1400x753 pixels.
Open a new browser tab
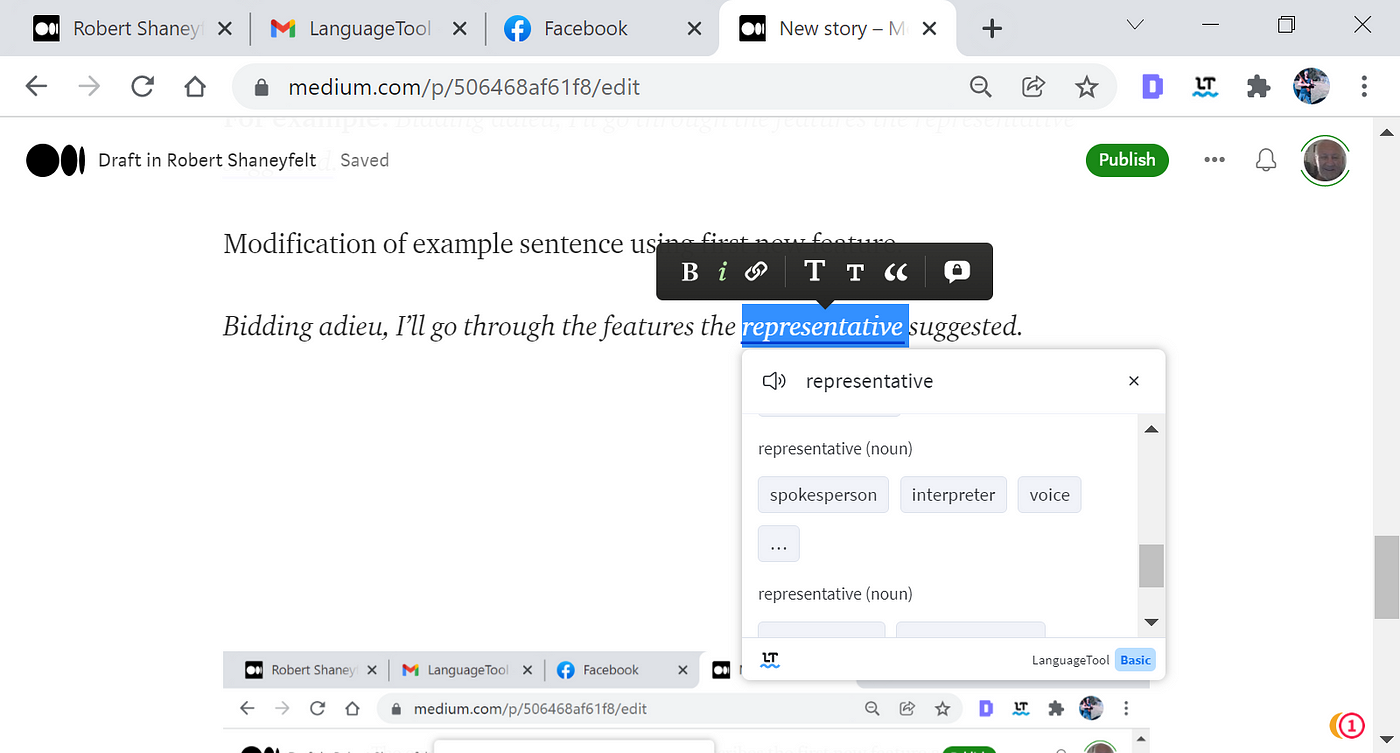point(991,29)
